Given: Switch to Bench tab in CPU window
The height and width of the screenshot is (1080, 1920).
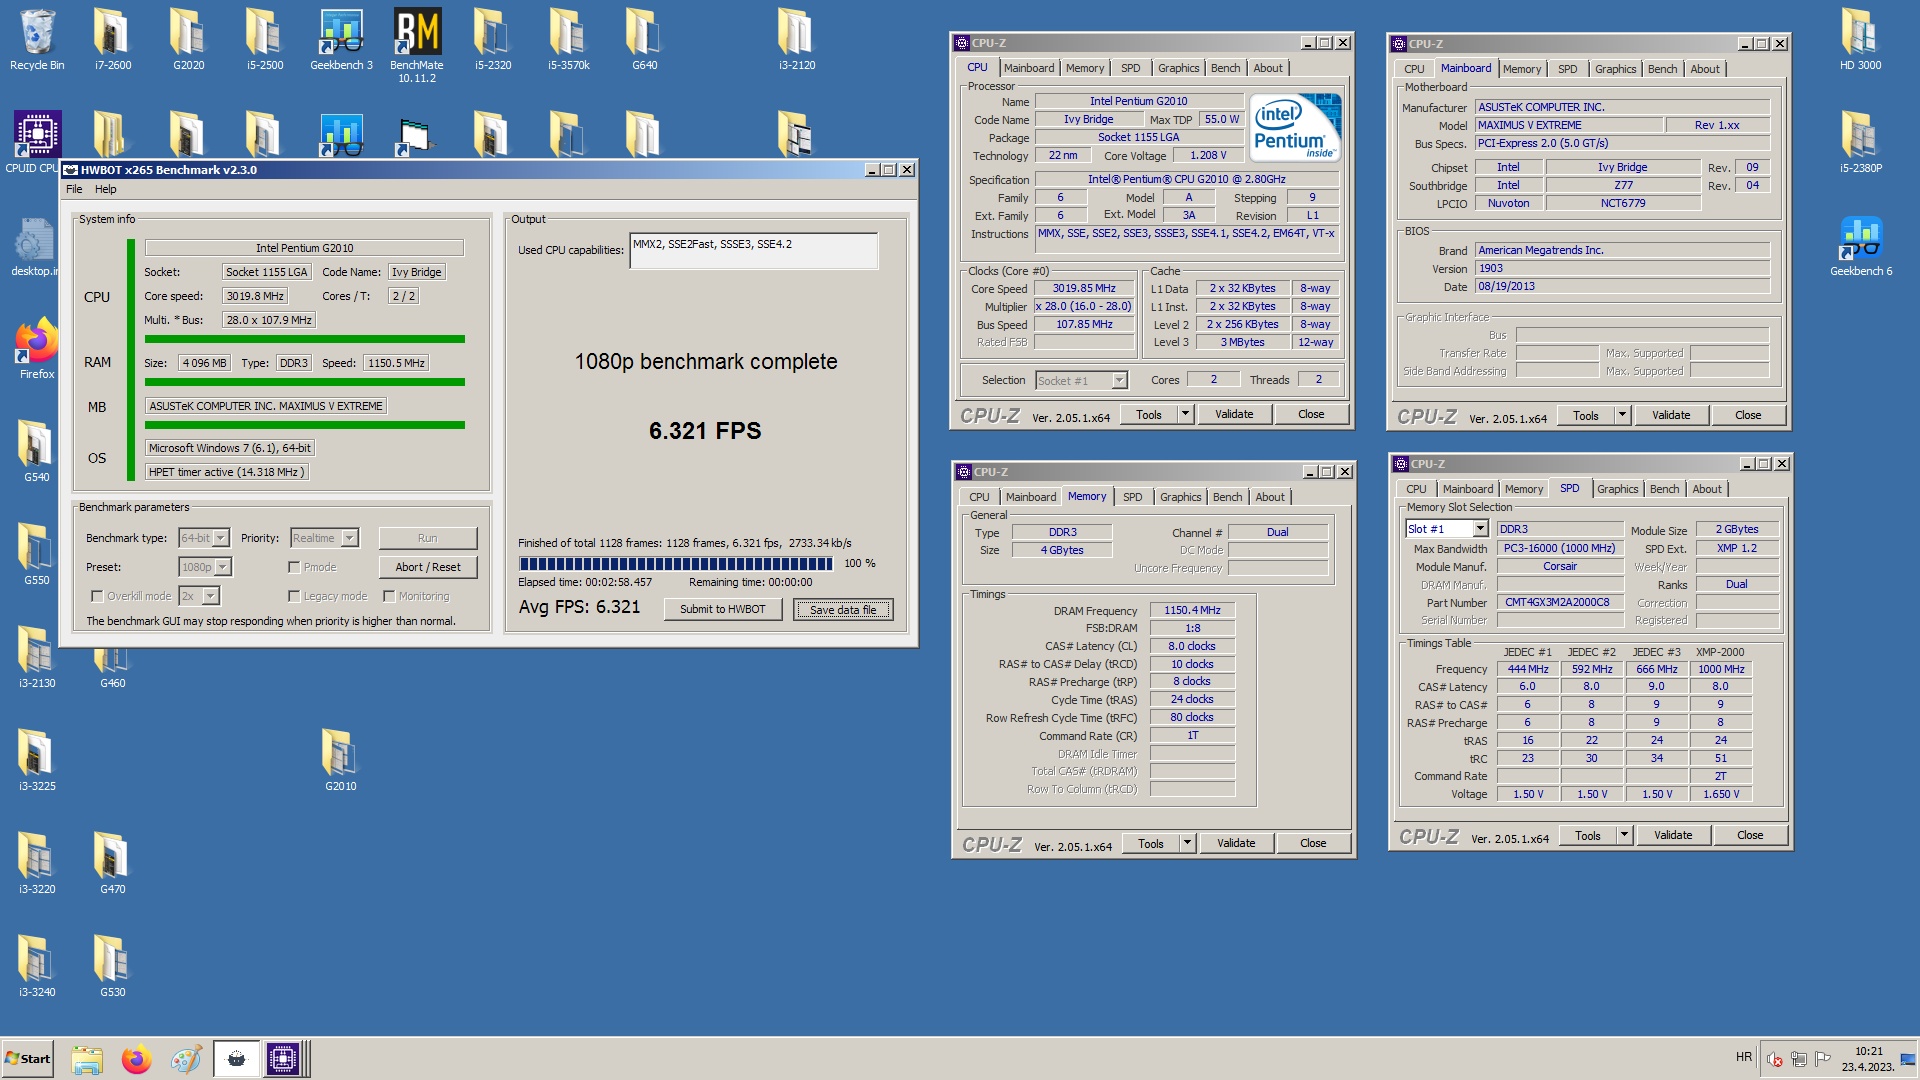Looking at the screenshot, I should click(x=1225, y=68).
